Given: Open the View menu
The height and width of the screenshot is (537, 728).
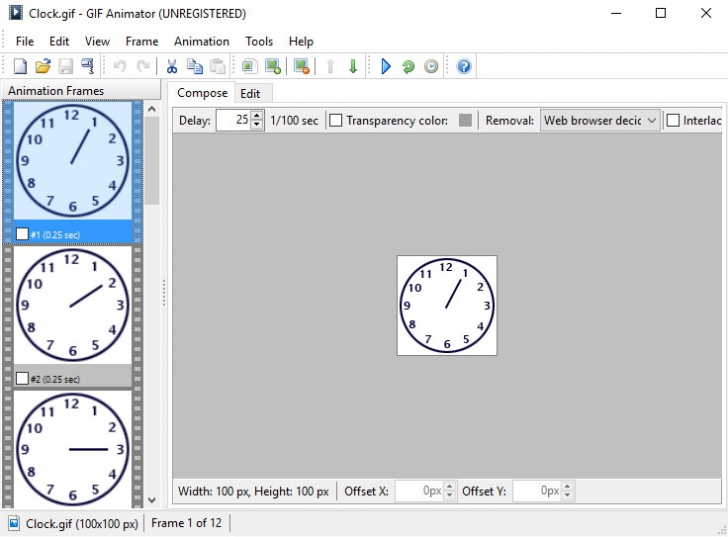Looking at the screenshot, I should coord(97,41).
